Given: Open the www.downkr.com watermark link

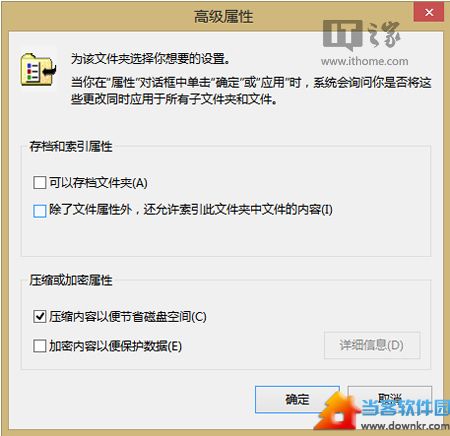Looking at the screenshot, I should 405,426.
